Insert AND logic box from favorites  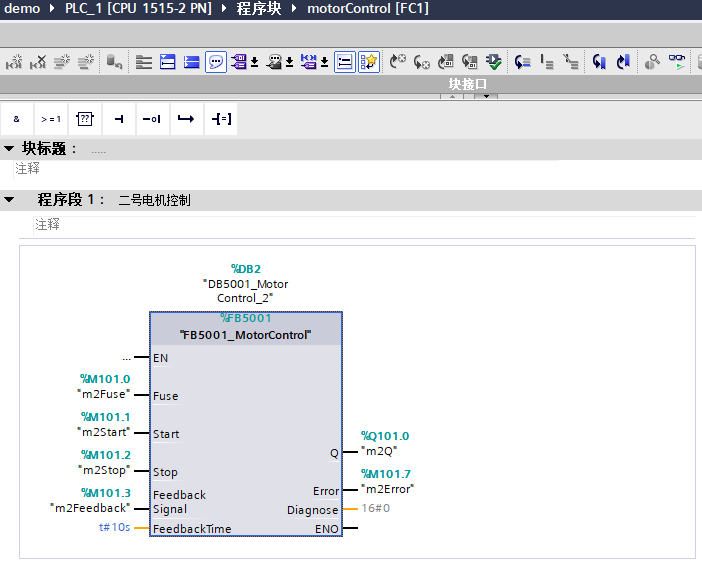click(17, 119)
